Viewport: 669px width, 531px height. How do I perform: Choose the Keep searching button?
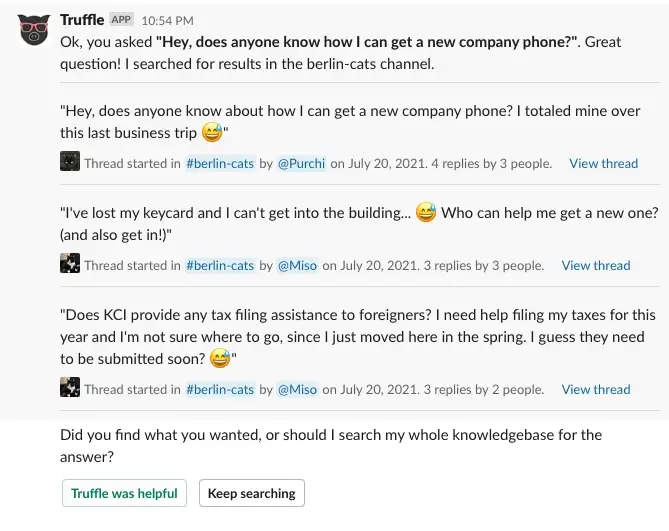pyautogui.click(x=252, y=493)
